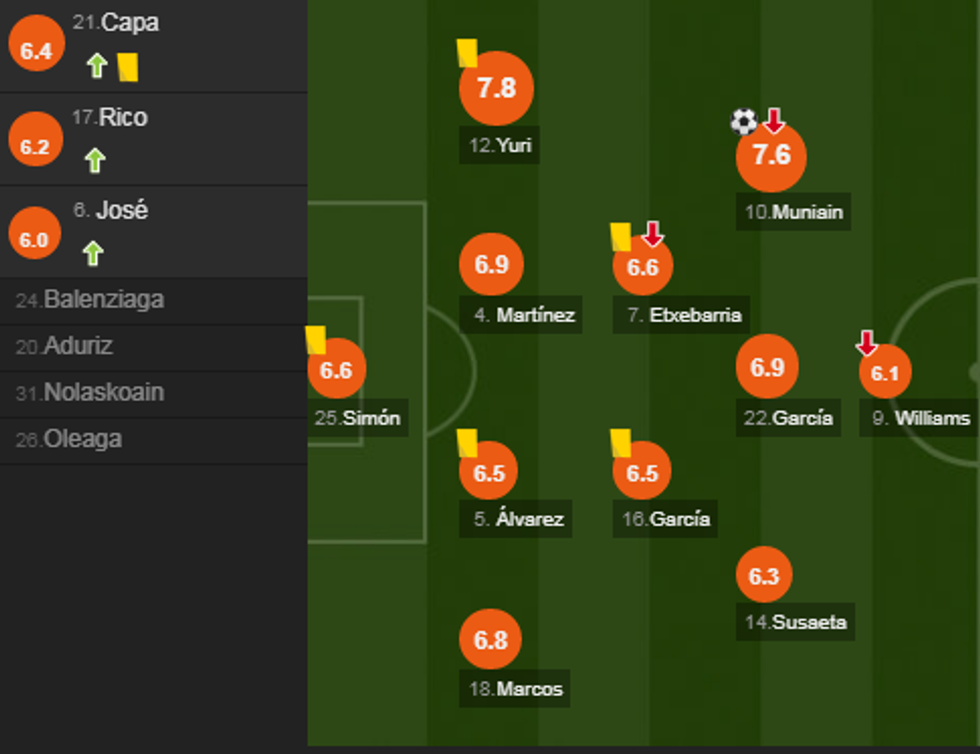Click Rico's green substitution arrow
980x754 pixels.
click(95, 160)
